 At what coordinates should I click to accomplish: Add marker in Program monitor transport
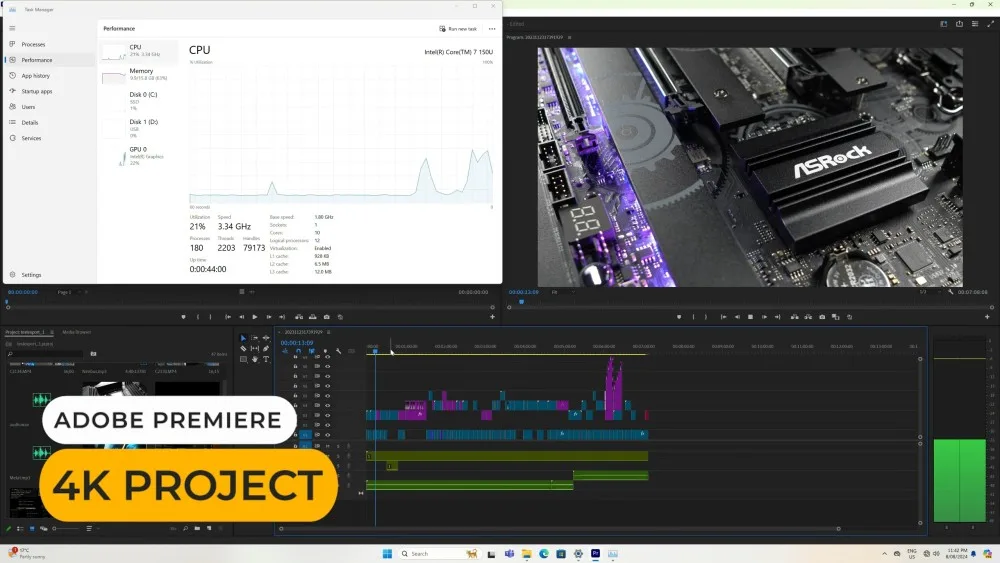679,317
